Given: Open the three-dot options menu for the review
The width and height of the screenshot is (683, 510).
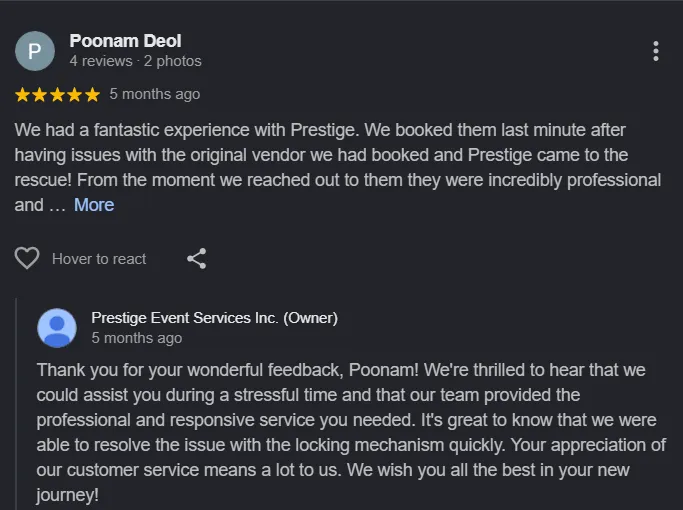Looking at the screenshot, I should pyautogui.click(x=655, y=51).
